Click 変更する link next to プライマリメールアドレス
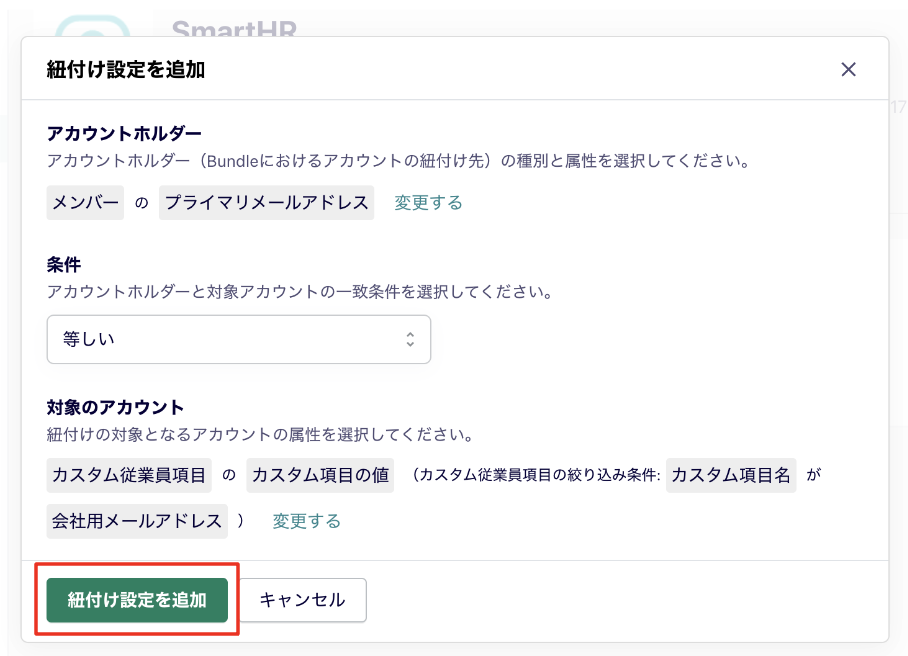 coord(428,203)
